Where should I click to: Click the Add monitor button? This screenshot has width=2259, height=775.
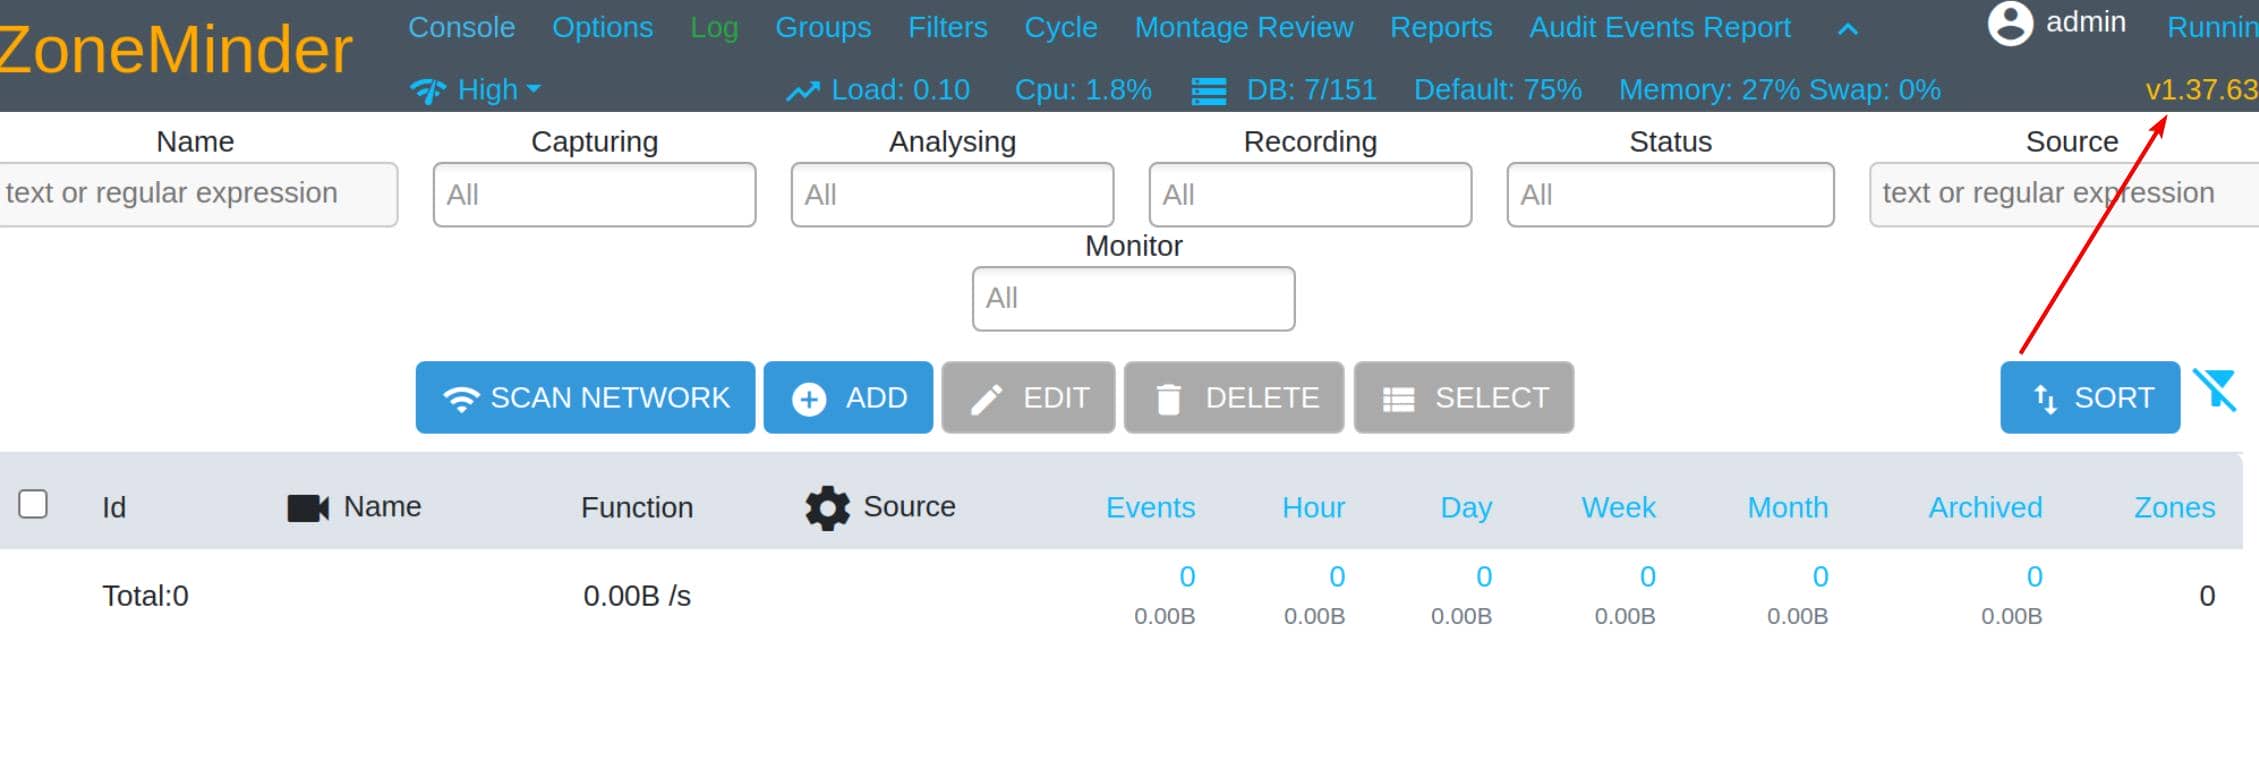pyautogui.click(x=848, y=398)
